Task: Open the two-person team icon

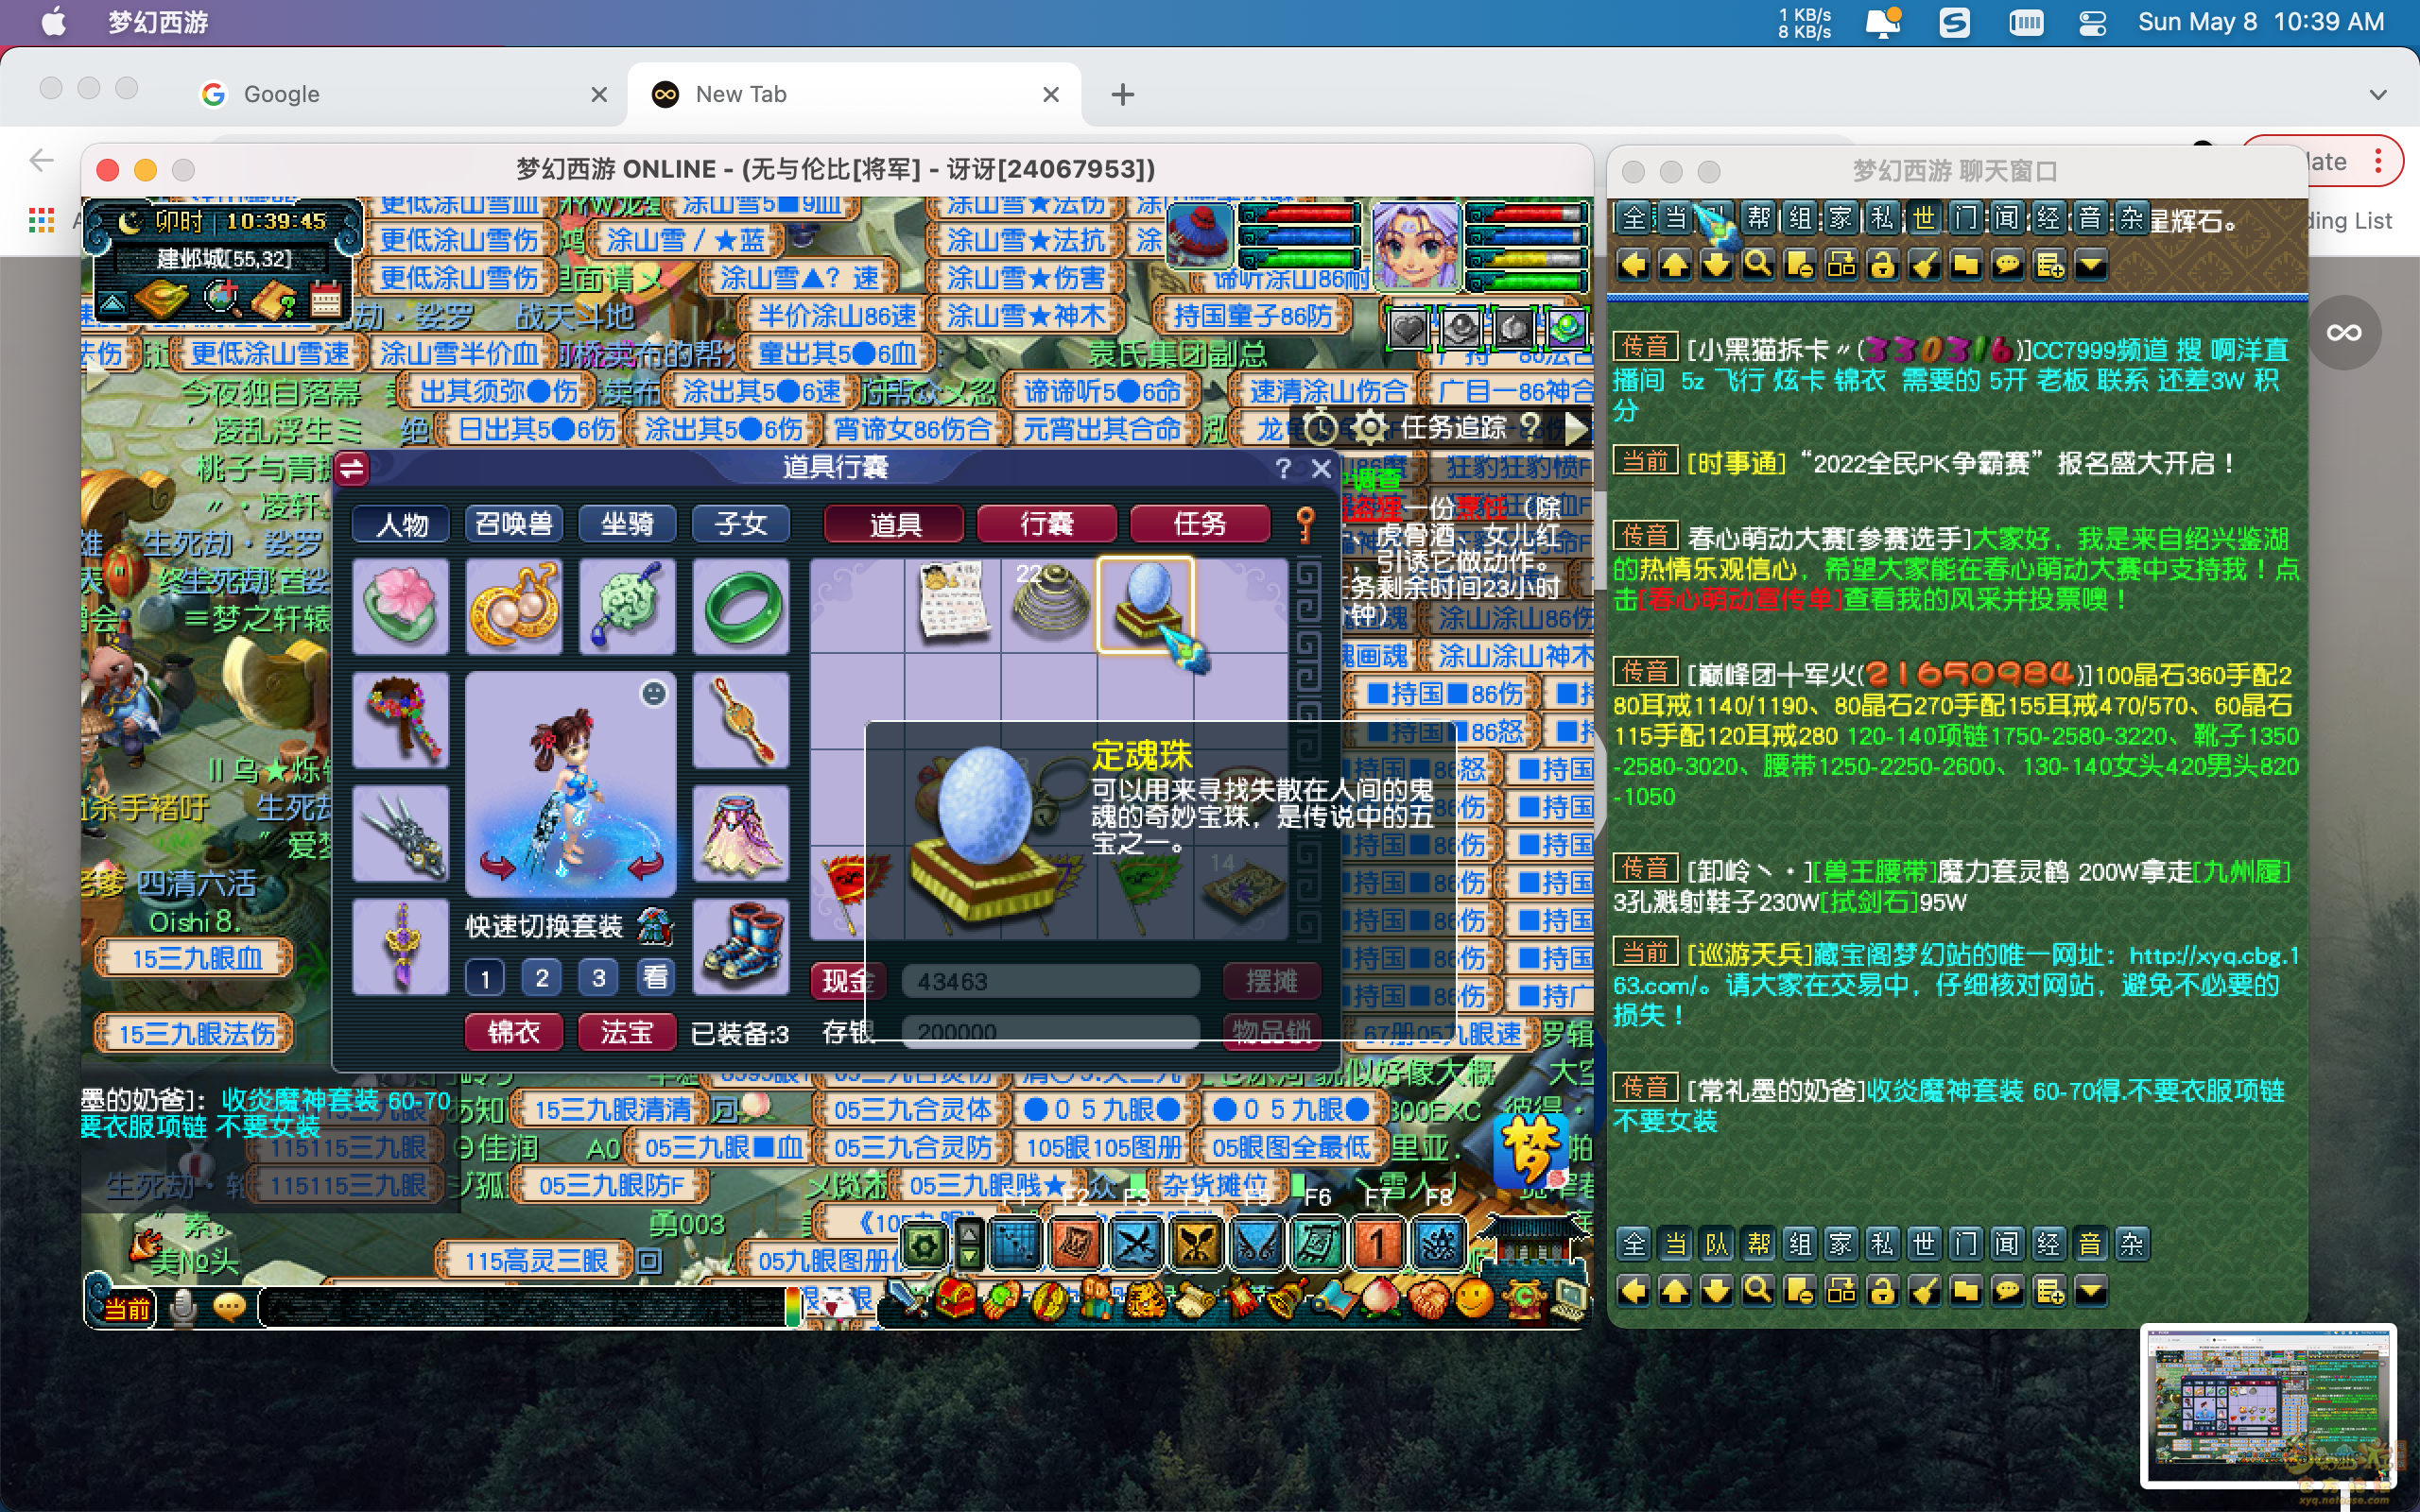Action: [x=1098, y=1298]
